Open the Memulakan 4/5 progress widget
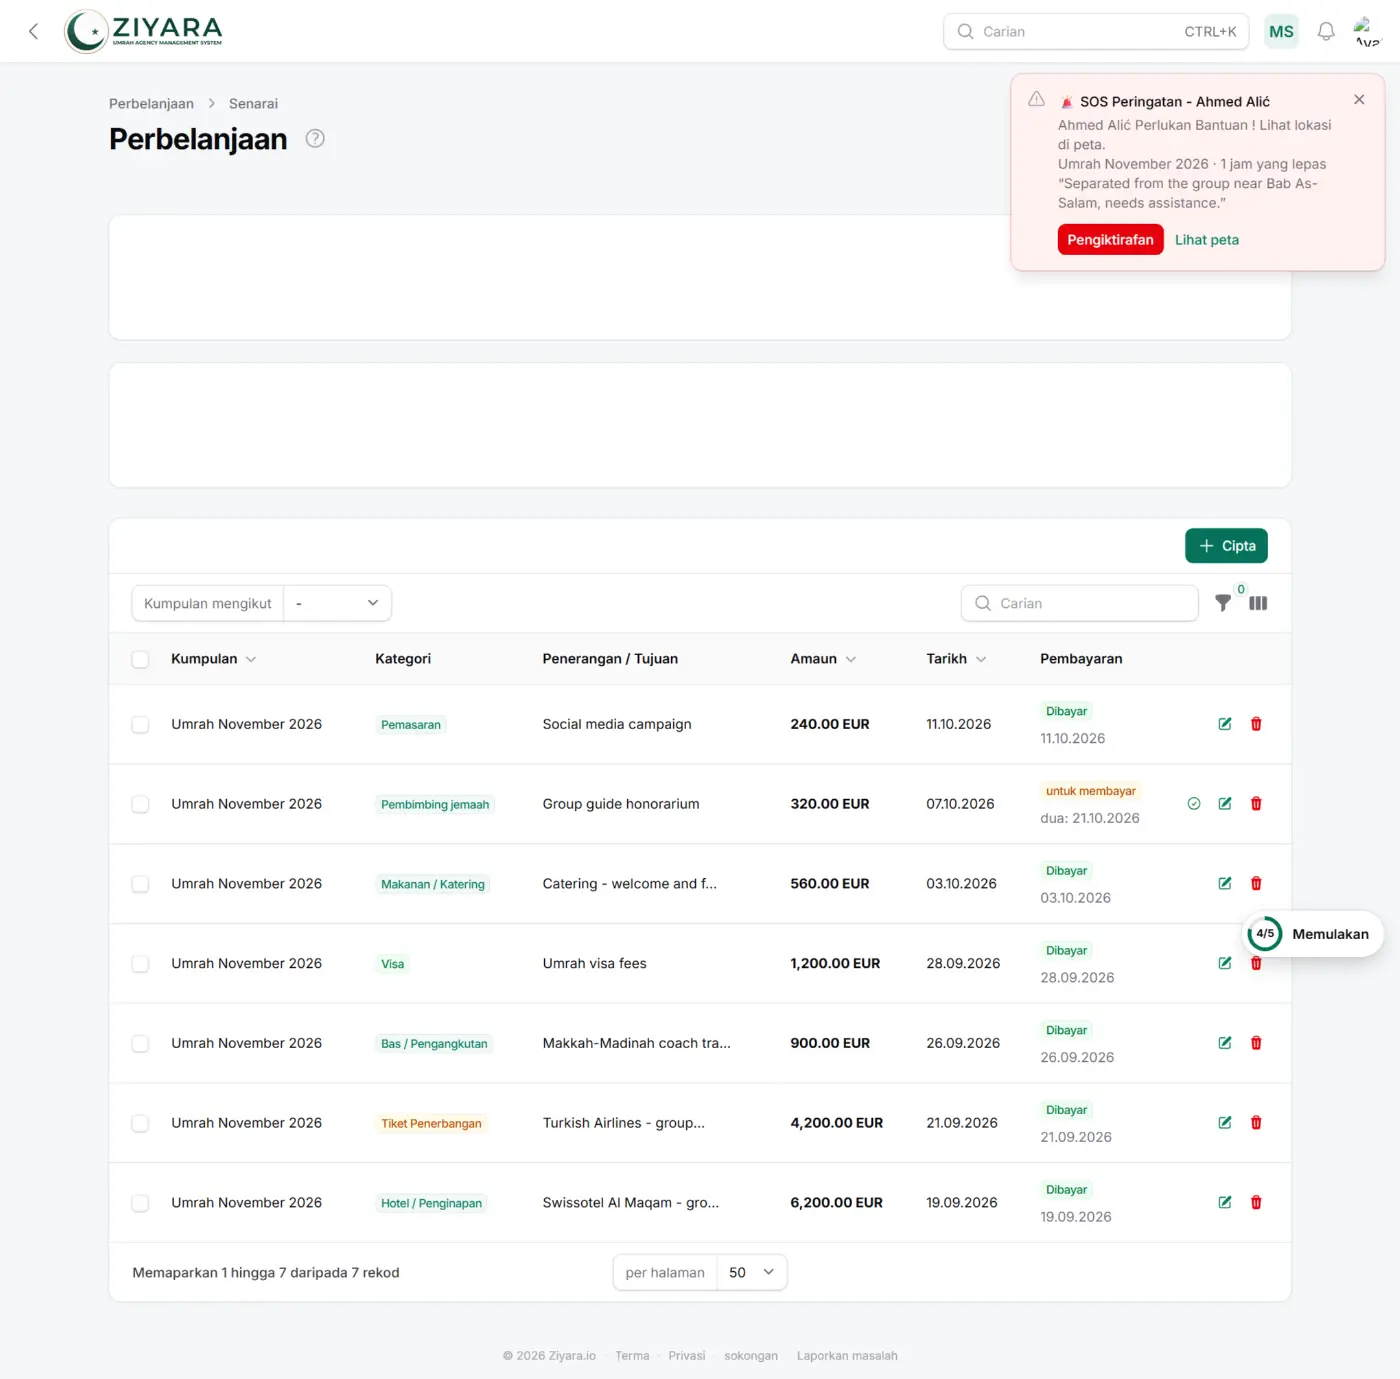Viewport: 1400px width, 1379px height. 1312,934
